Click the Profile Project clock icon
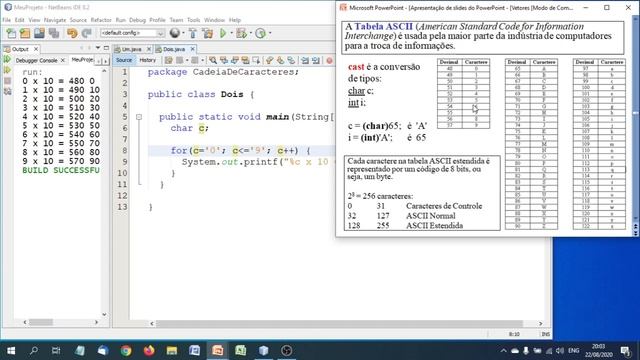The image size is (640, 360). (260, 33)
